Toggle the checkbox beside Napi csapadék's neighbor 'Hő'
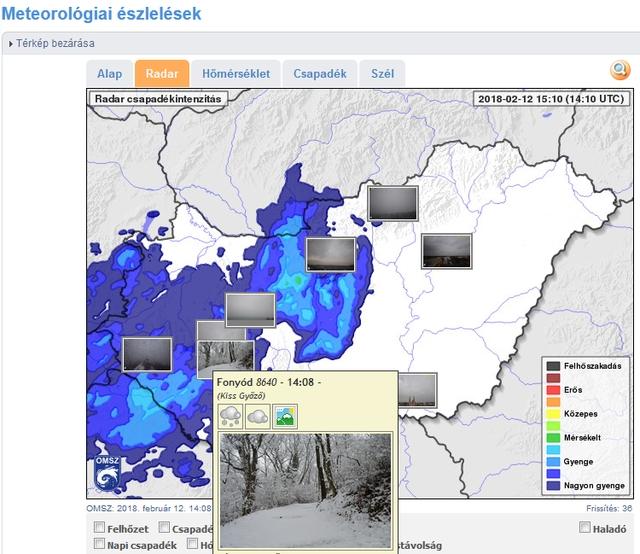The image size is (640, 554). [x=192, y=543]
